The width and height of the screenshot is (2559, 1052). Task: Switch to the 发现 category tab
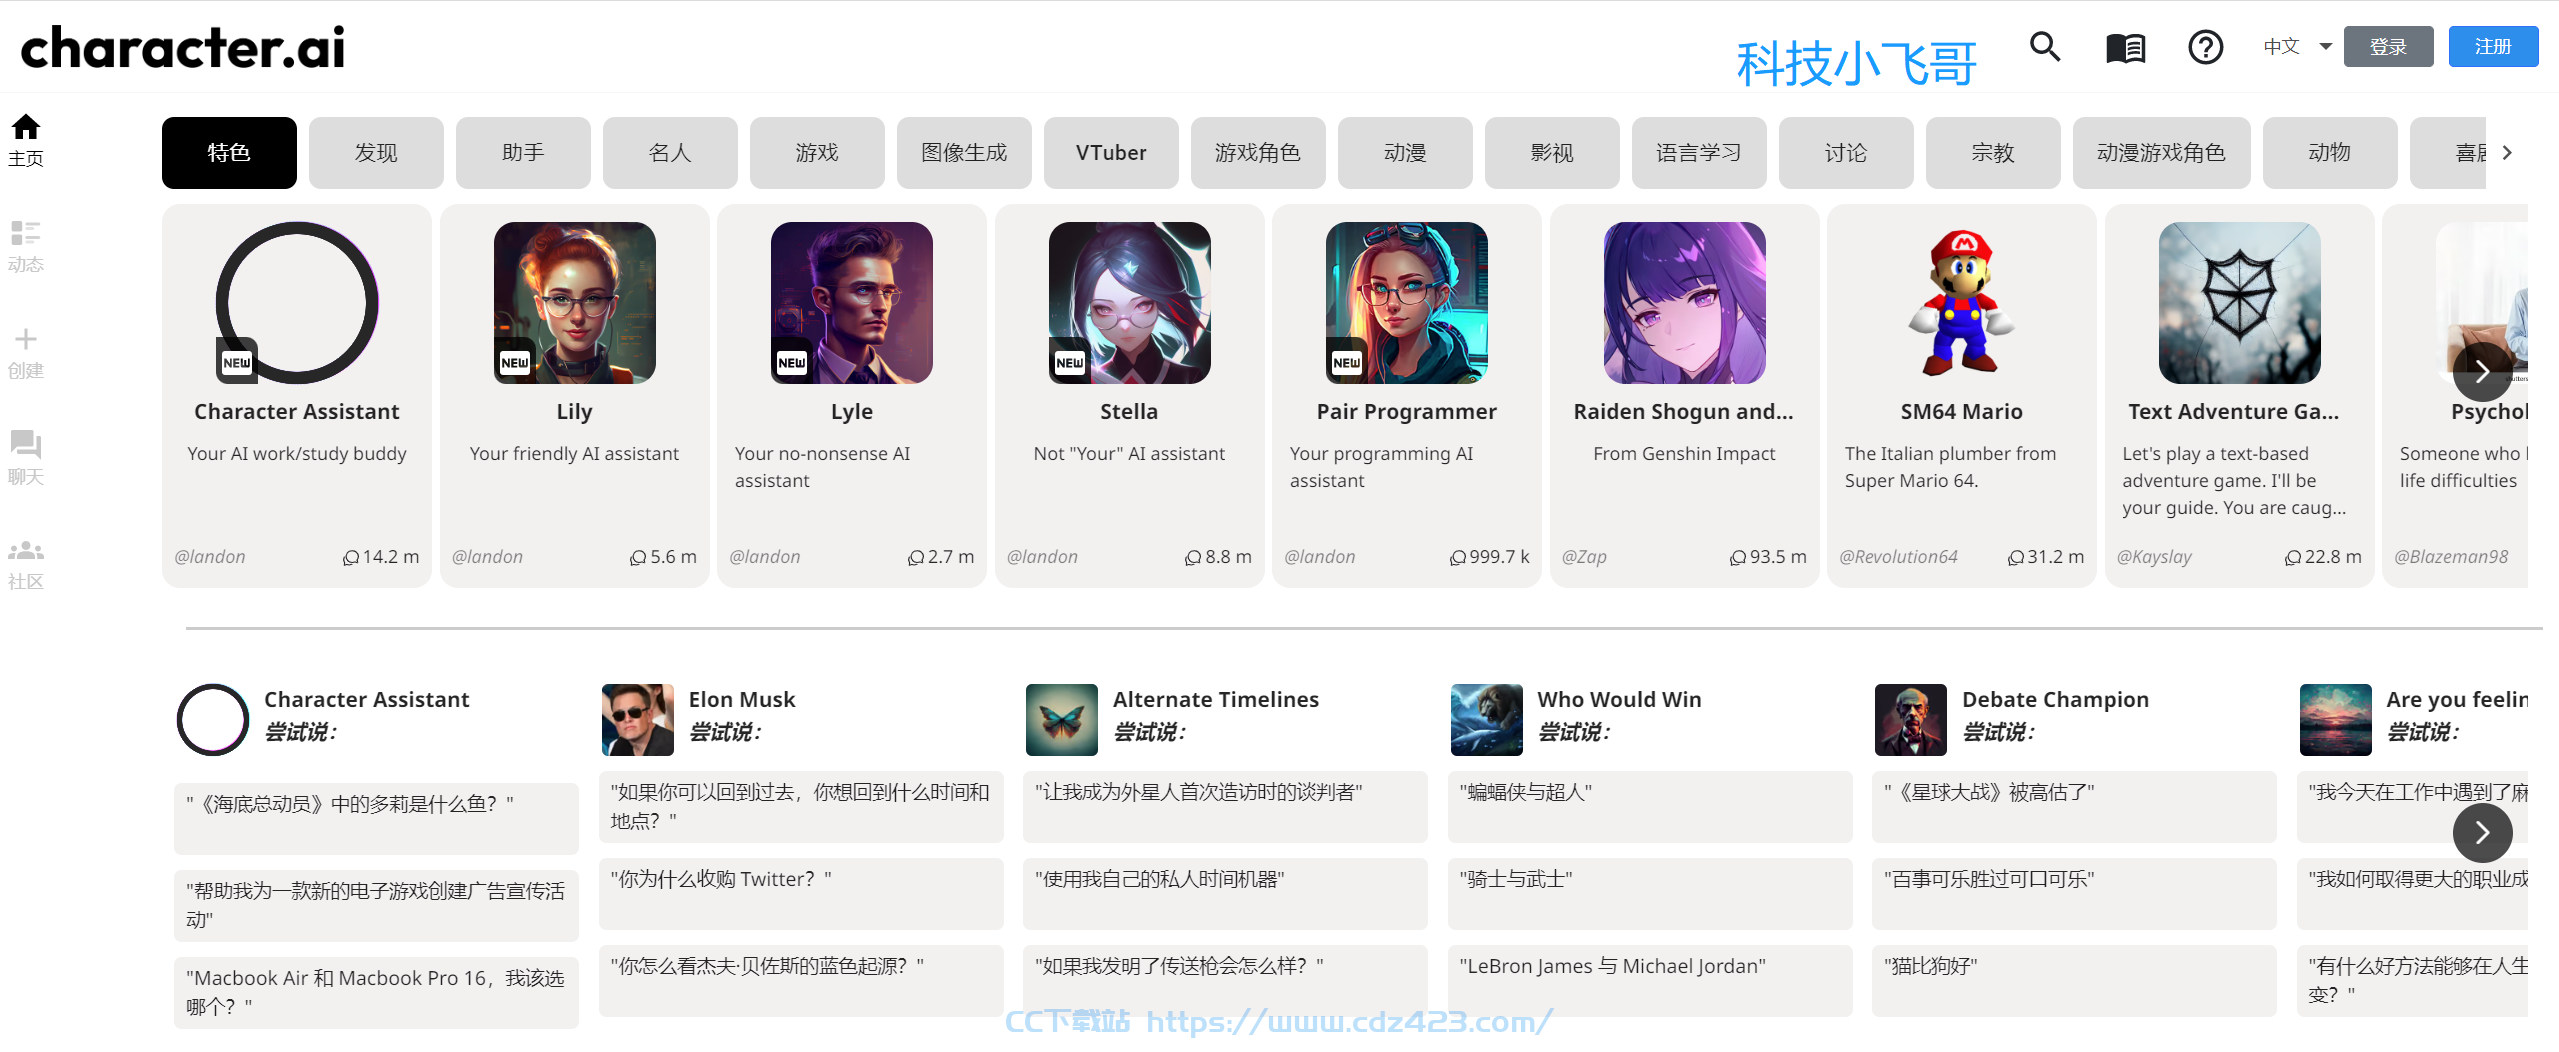pos(376,152)
